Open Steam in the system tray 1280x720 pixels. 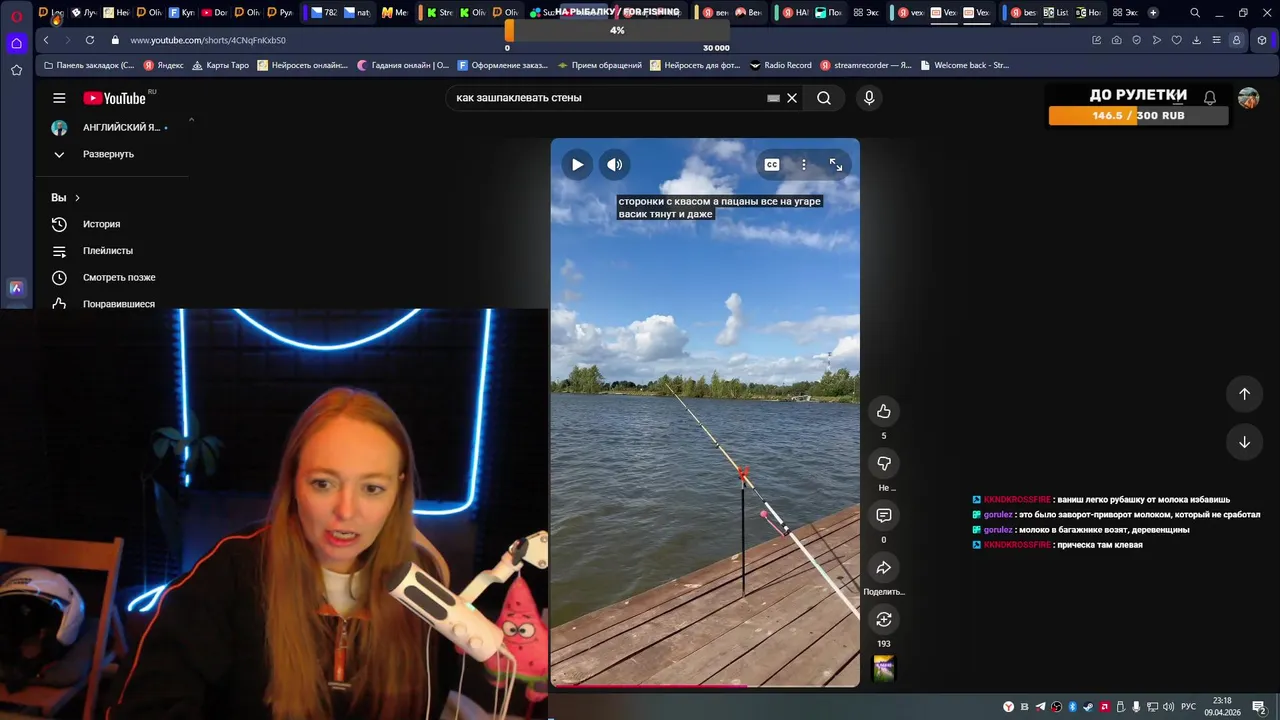[1089, 707]
